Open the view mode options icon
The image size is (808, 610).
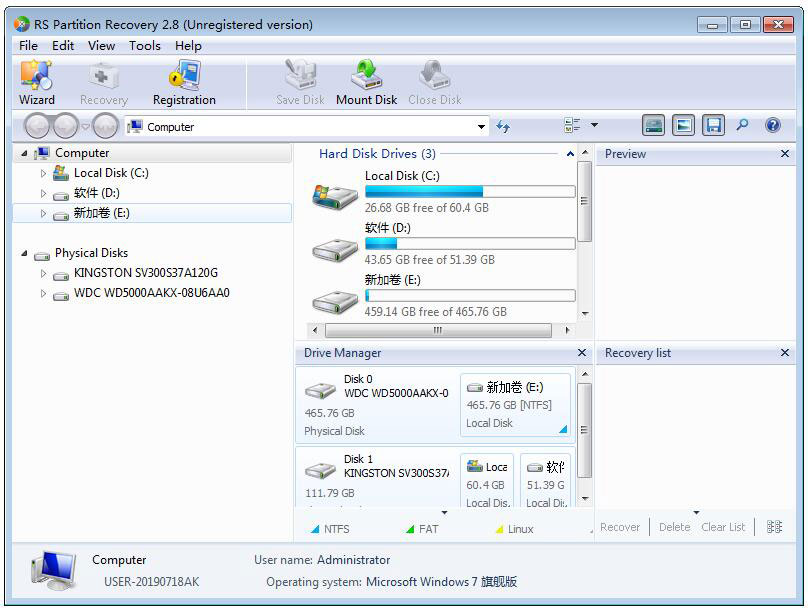[x=572, y=125]
